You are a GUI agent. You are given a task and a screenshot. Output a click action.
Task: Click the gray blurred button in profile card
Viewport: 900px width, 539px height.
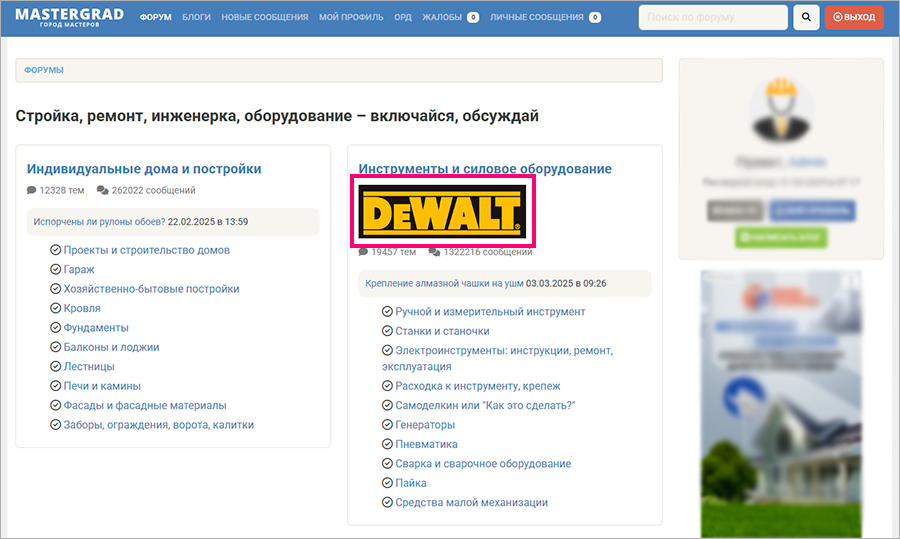pyautogui.click(x=735, y=211)
